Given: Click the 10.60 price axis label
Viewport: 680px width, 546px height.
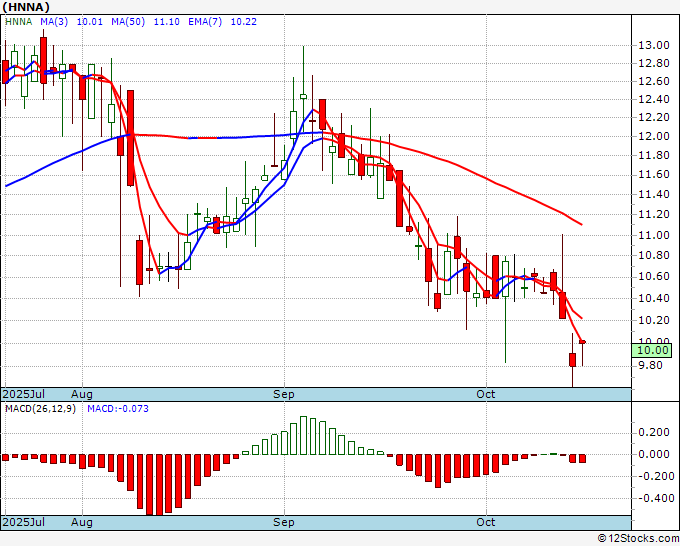Looking at the screenshot, I should click(x=654, y=277).
